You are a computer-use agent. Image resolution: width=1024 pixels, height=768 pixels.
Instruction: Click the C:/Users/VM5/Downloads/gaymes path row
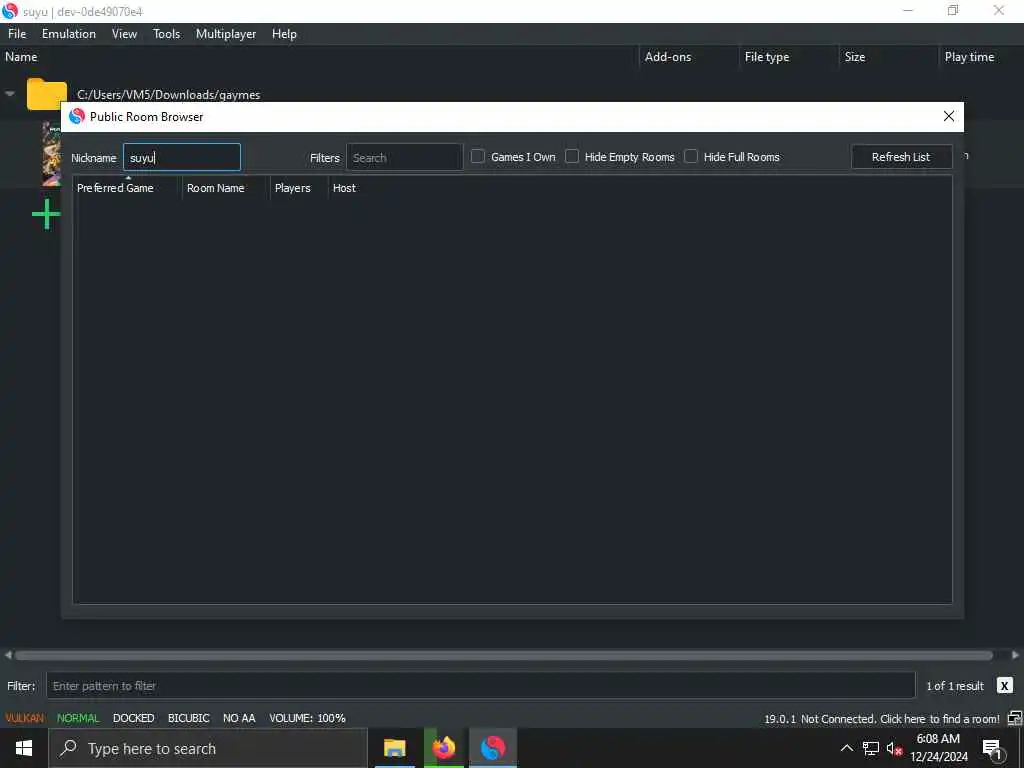[x=168, y=95]
